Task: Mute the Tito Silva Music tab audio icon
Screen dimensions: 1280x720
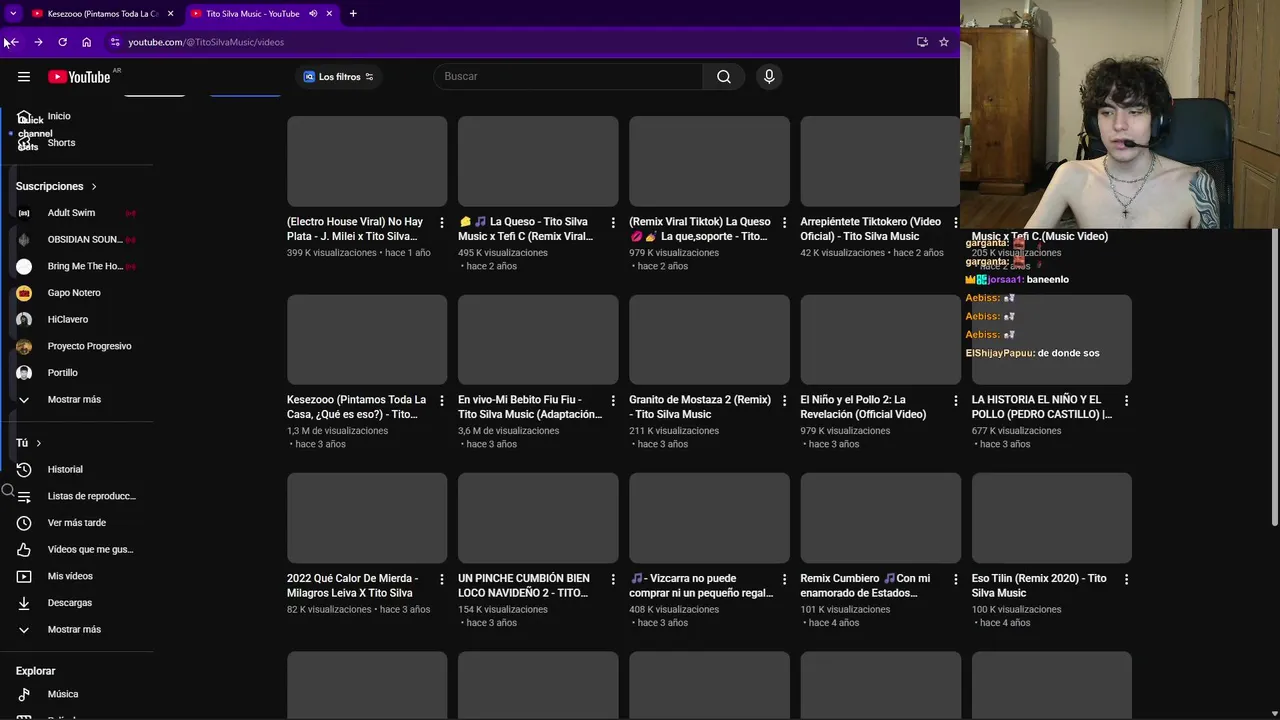Action: pyautogui.click(x=313, y=13)
